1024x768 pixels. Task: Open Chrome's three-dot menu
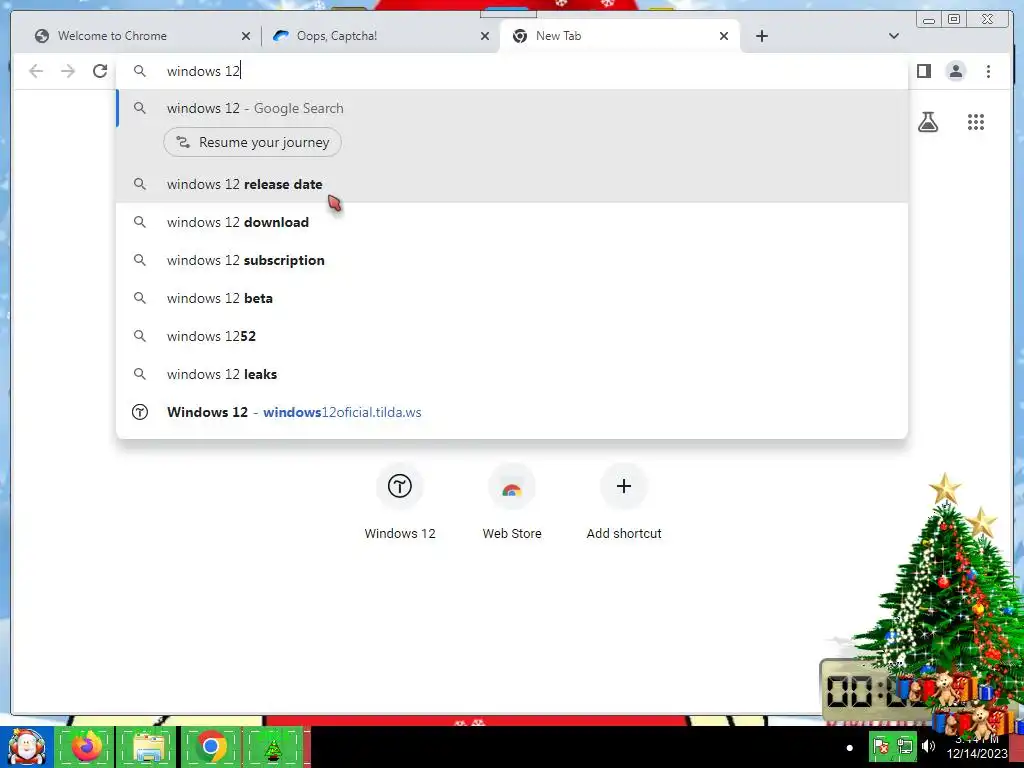(988, 71)
